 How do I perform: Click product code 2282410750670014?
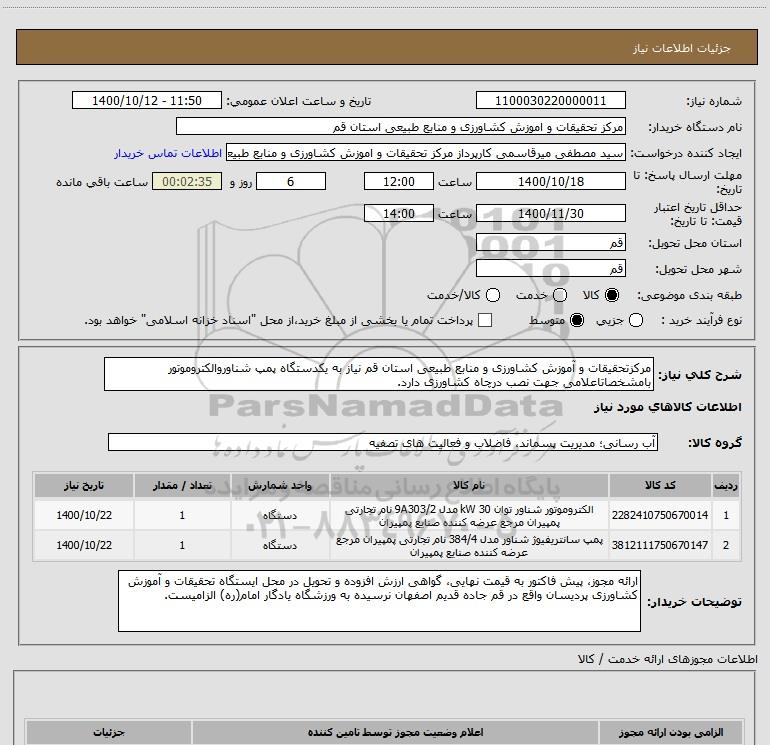[660, 515]
